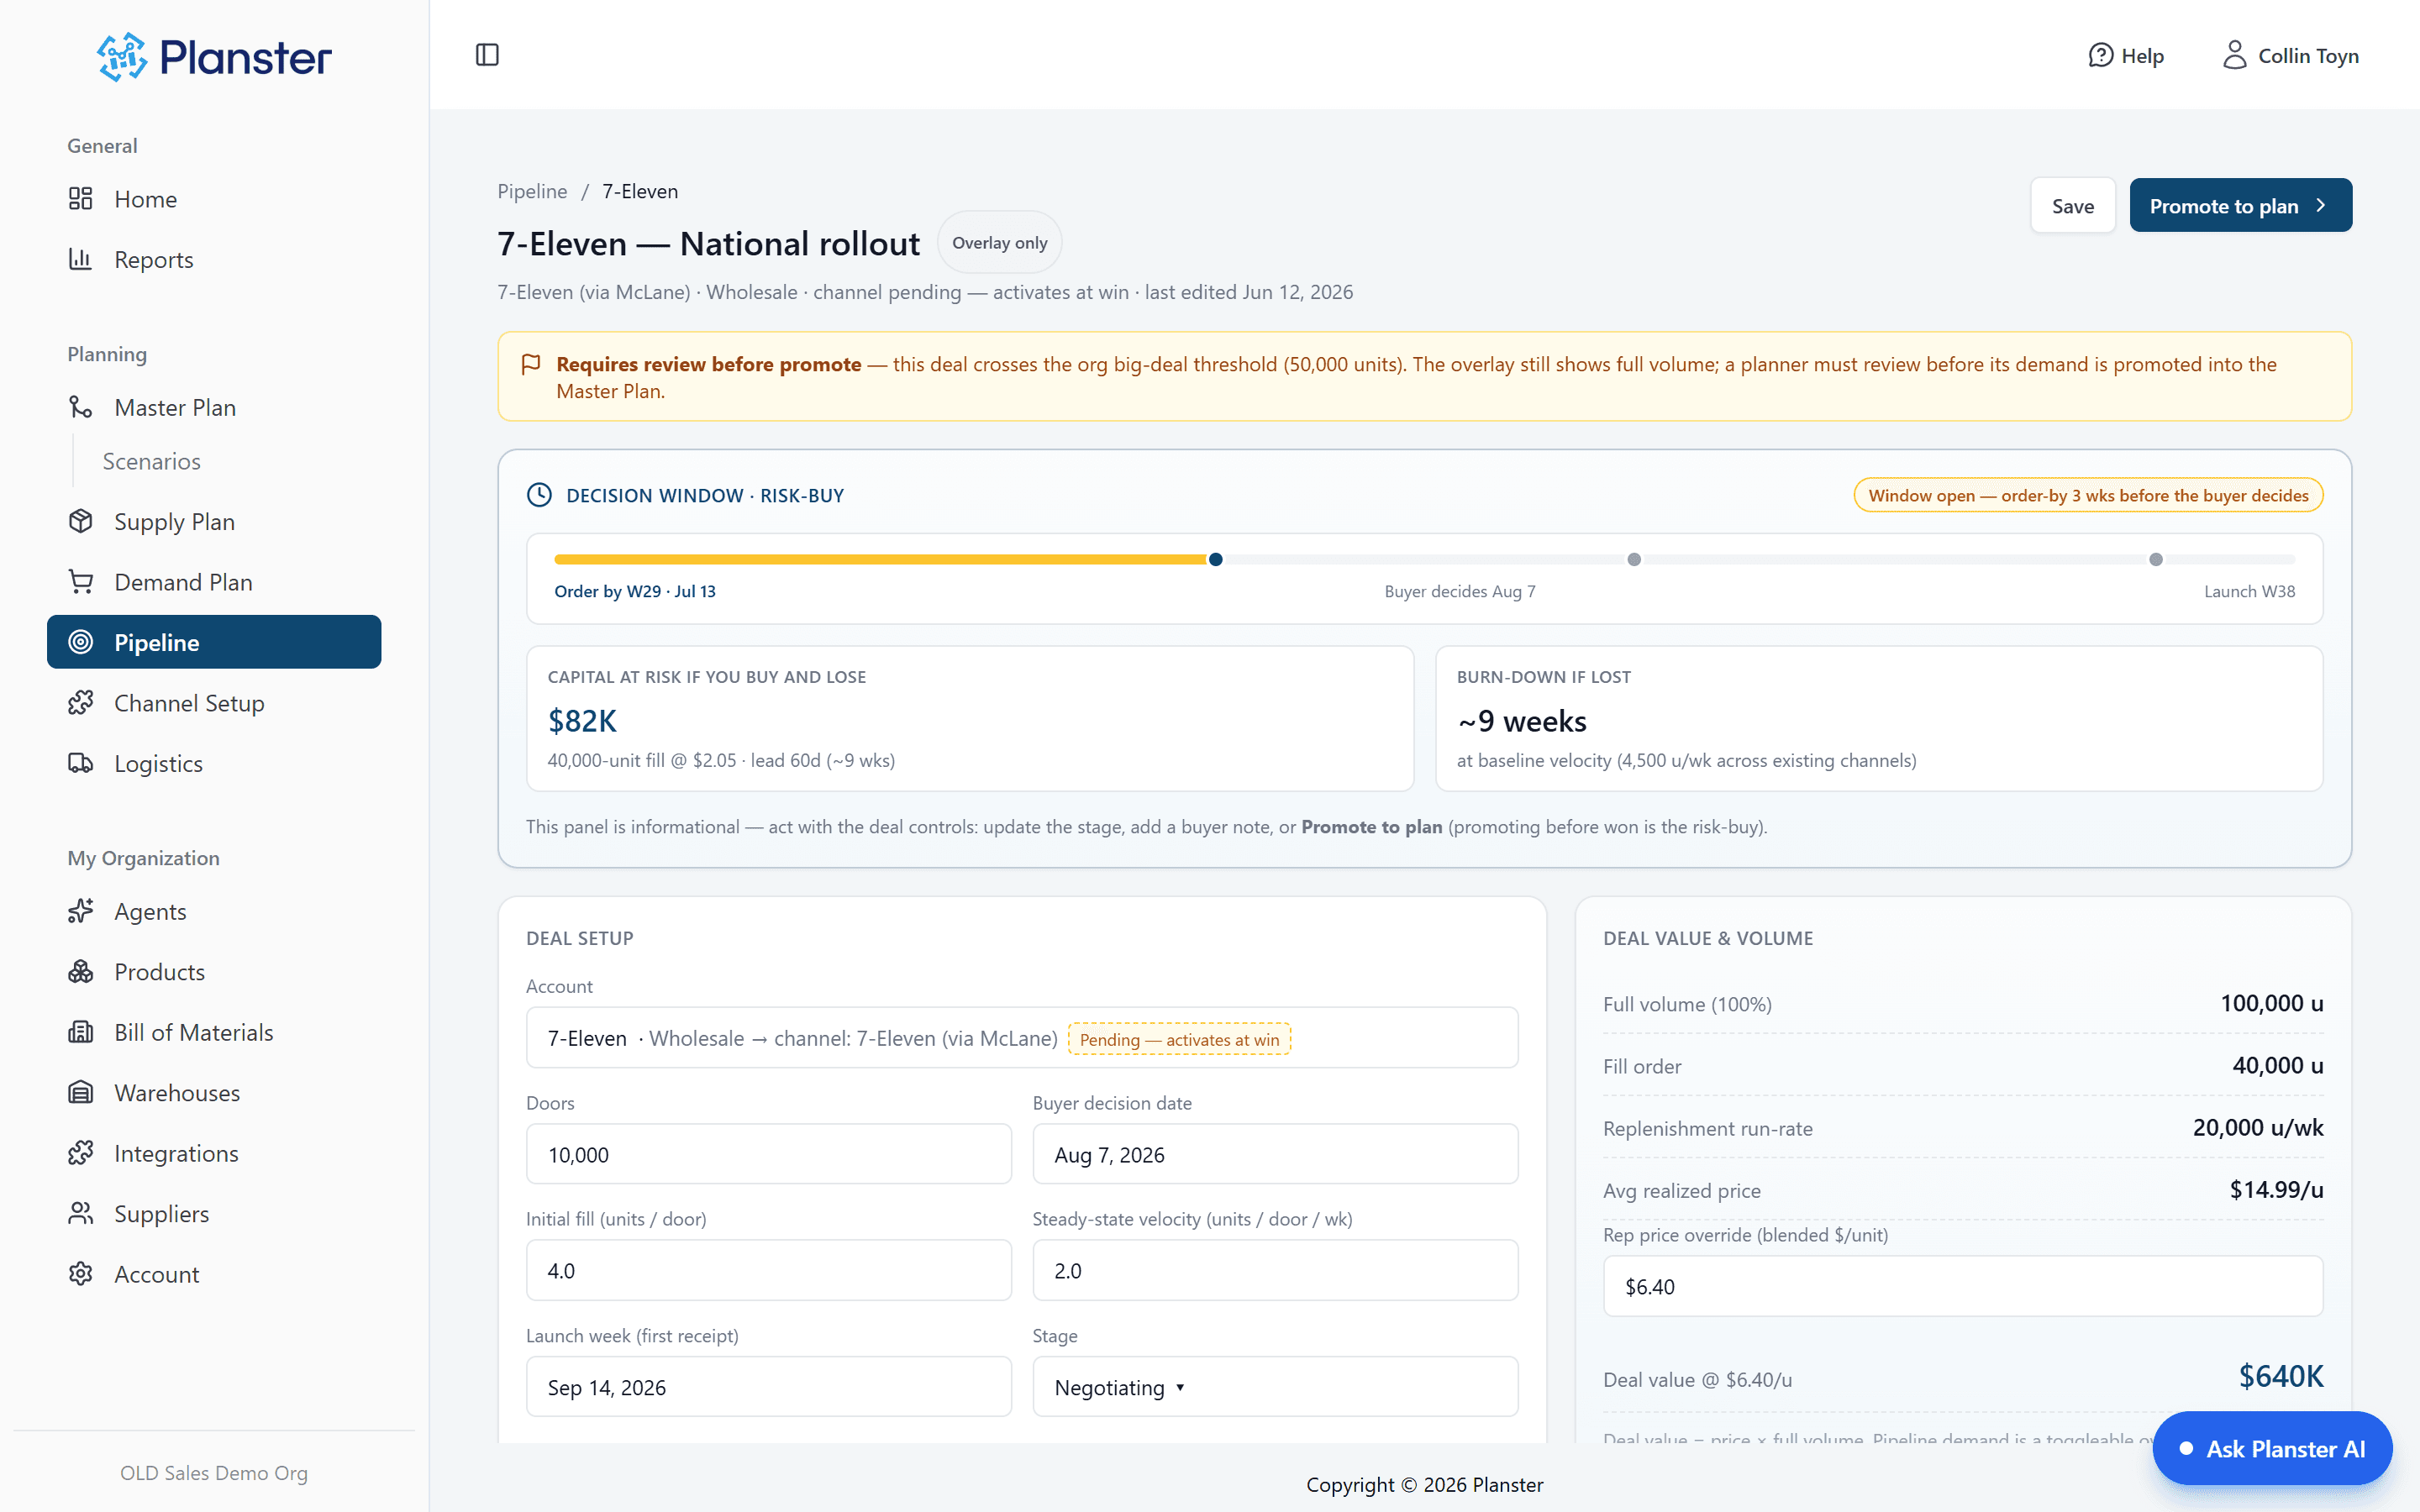Click the Channel Setup puzzle icon
Image resolution: width=2420 pixels, height=1512 pixels.
[x=81, y=703]
